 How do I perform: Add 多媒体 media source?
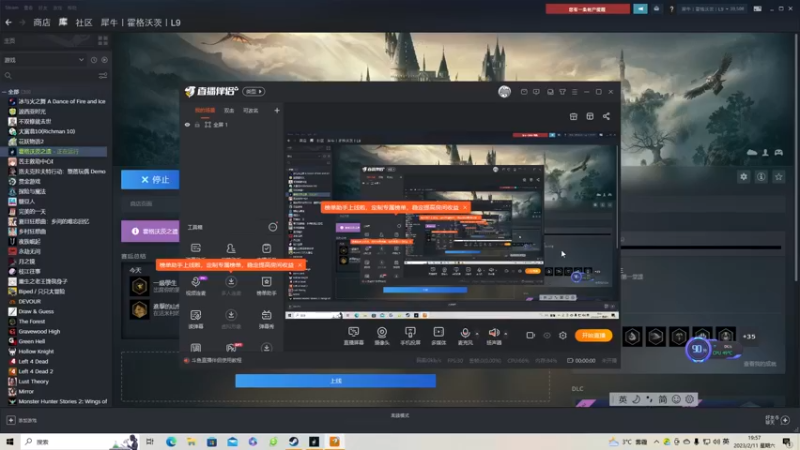(438, 336)
